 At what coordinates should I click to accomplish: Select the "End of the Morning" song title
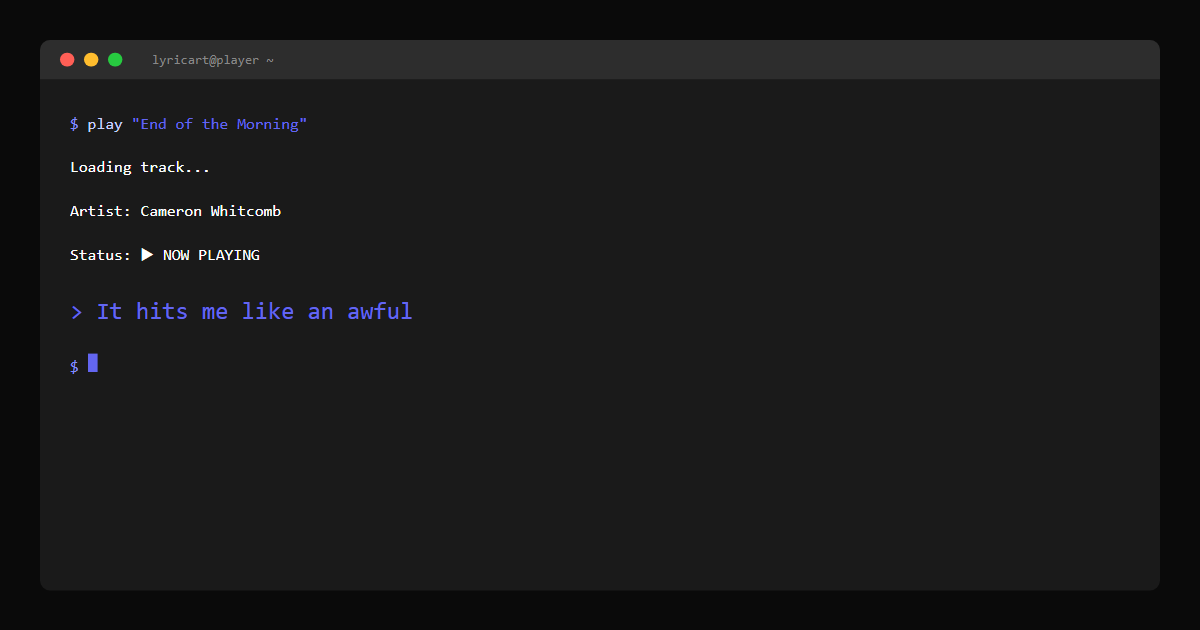219,124
